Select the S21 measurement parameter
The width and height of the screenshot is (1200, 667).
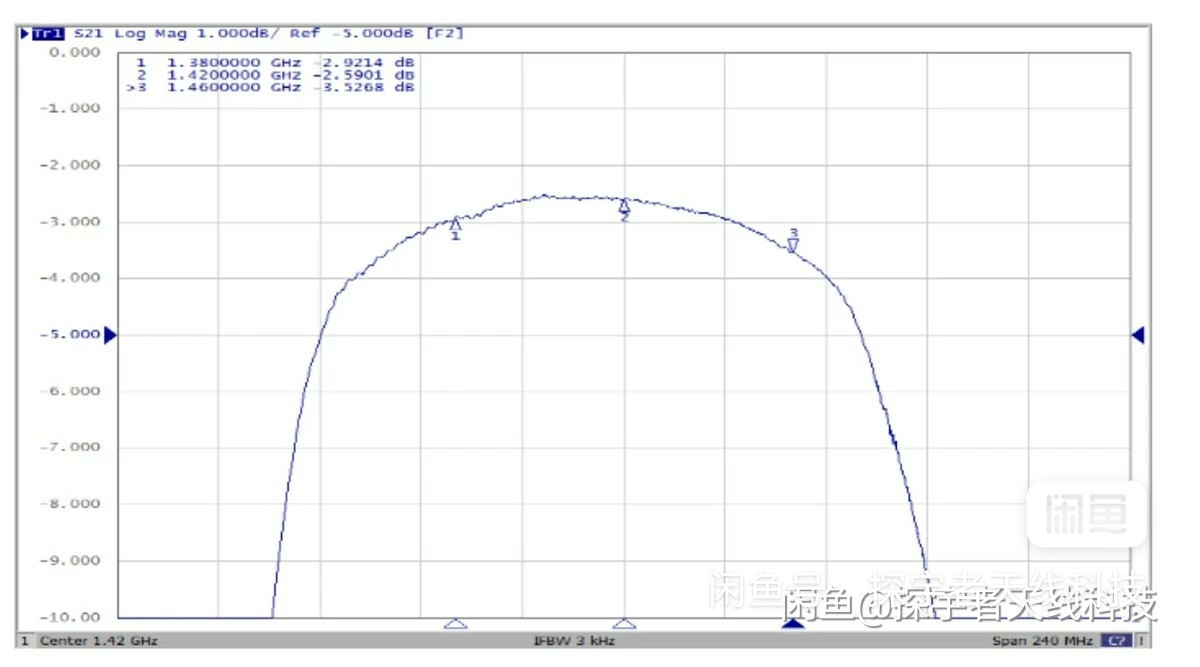89,34
